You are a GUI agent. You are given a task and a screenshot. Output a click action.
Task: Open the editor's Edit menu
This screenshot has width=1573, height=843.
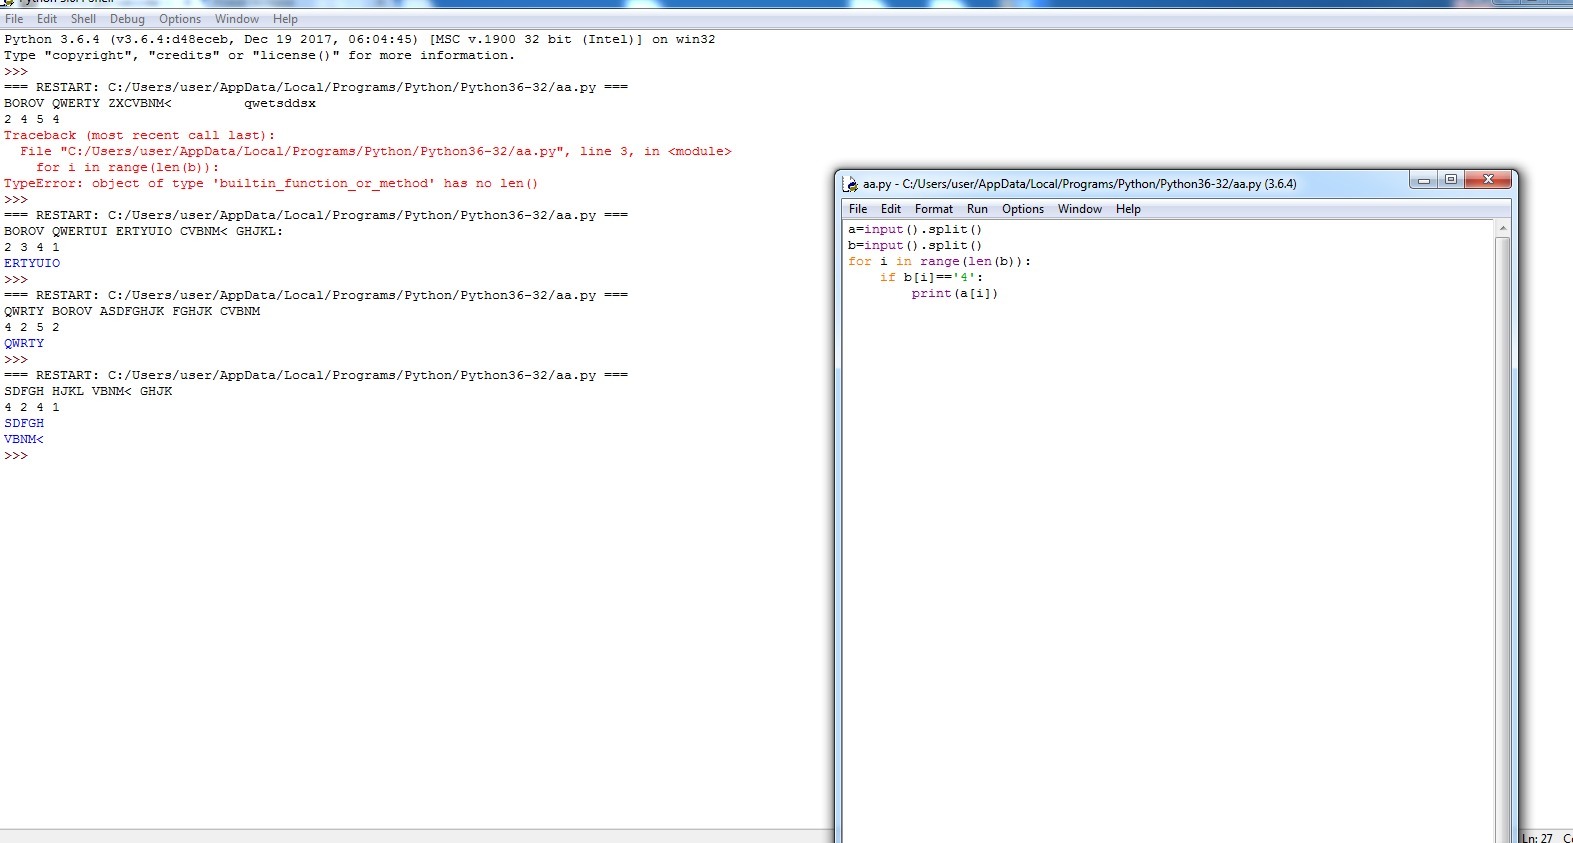tap(890, 209)
